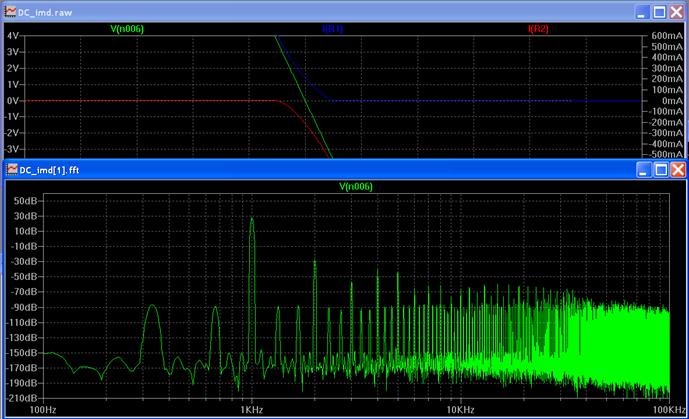
Task: Click the DC_imd.raw title bar text
Action: click(45, 12)
